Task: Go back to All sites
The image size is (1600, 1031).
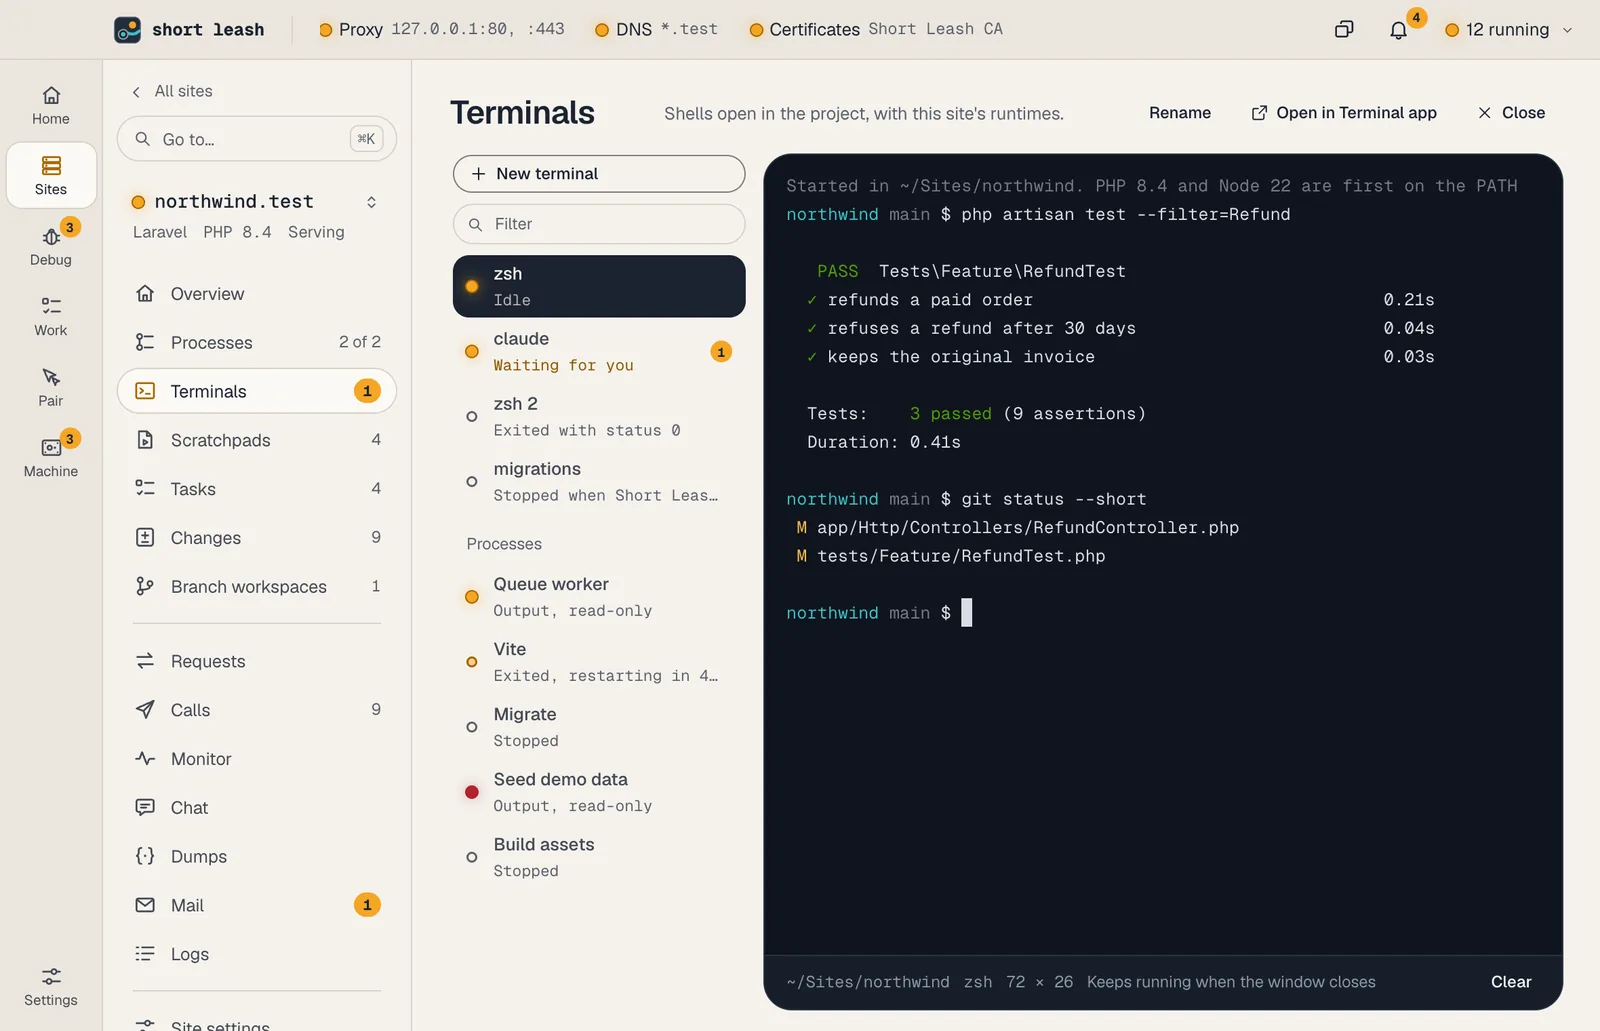Action: pyautogui.click(x=172, y=91)
